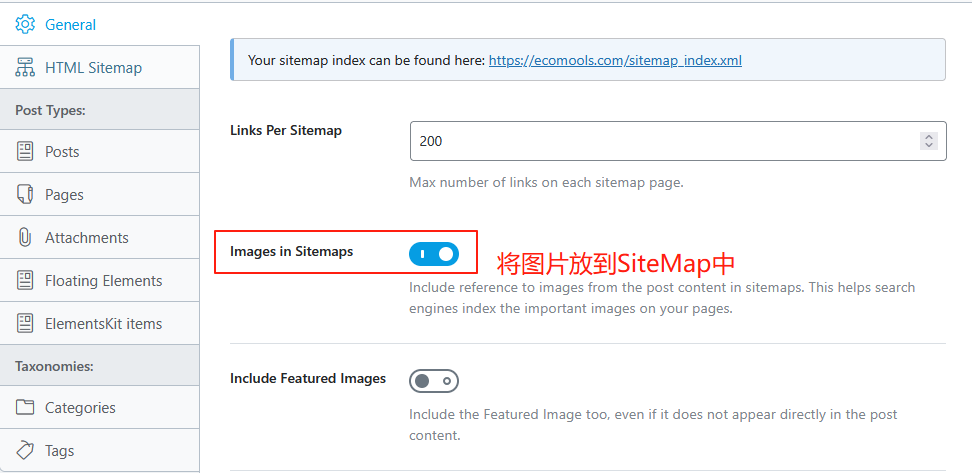Click the ElementsKit items icon
The height and width of the screenshot is (473, 972).
point(25,324)
